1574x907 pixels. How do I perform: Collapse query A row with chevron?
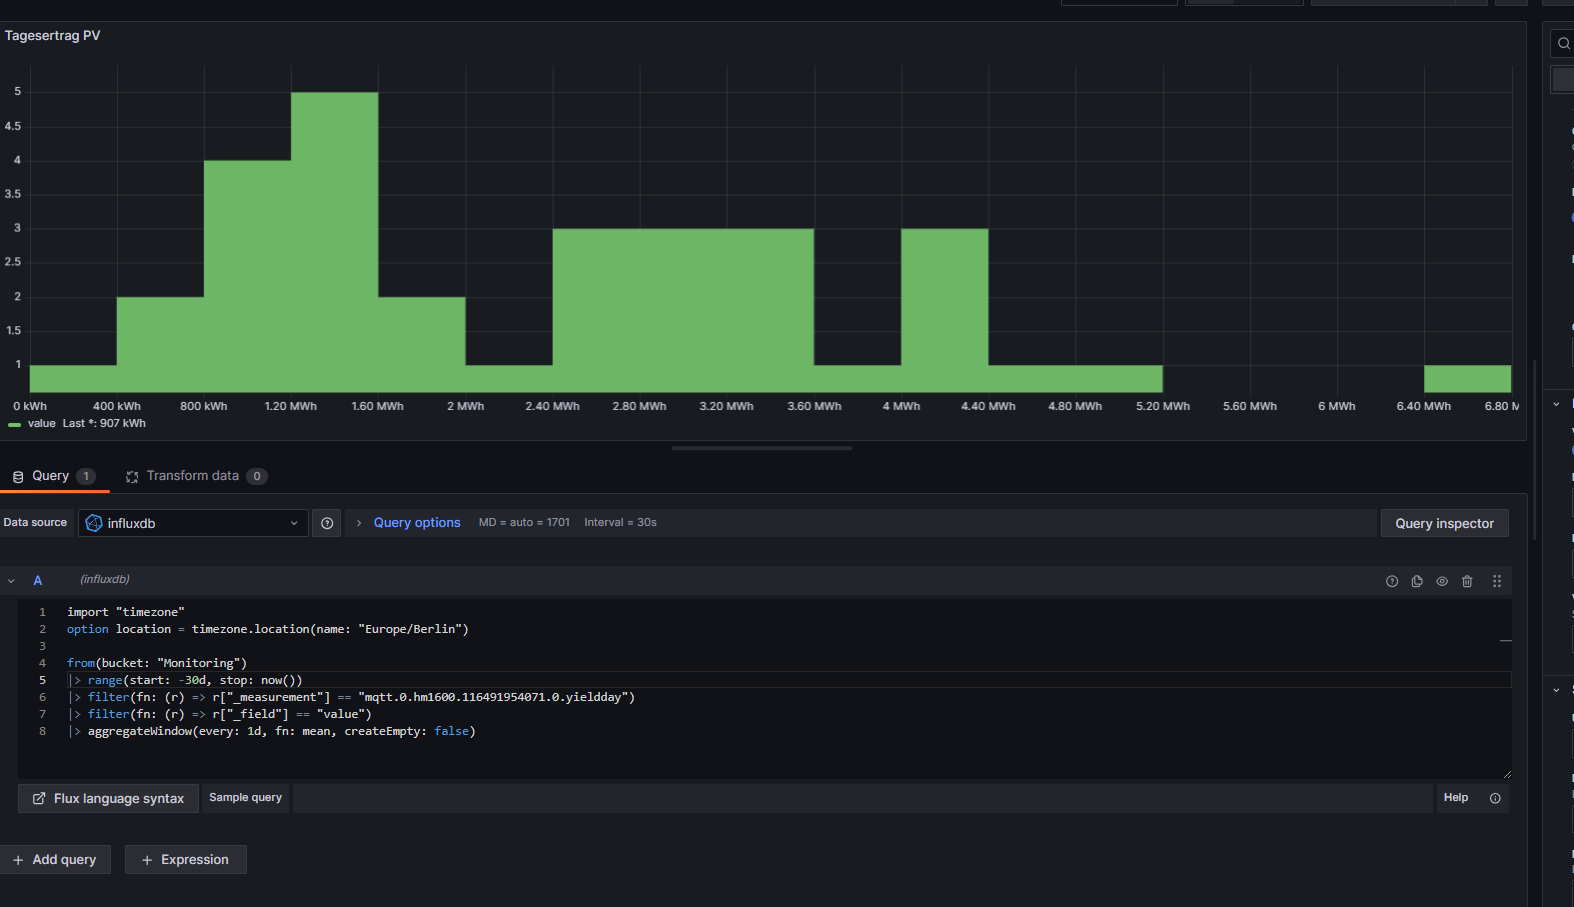[11, 581]
